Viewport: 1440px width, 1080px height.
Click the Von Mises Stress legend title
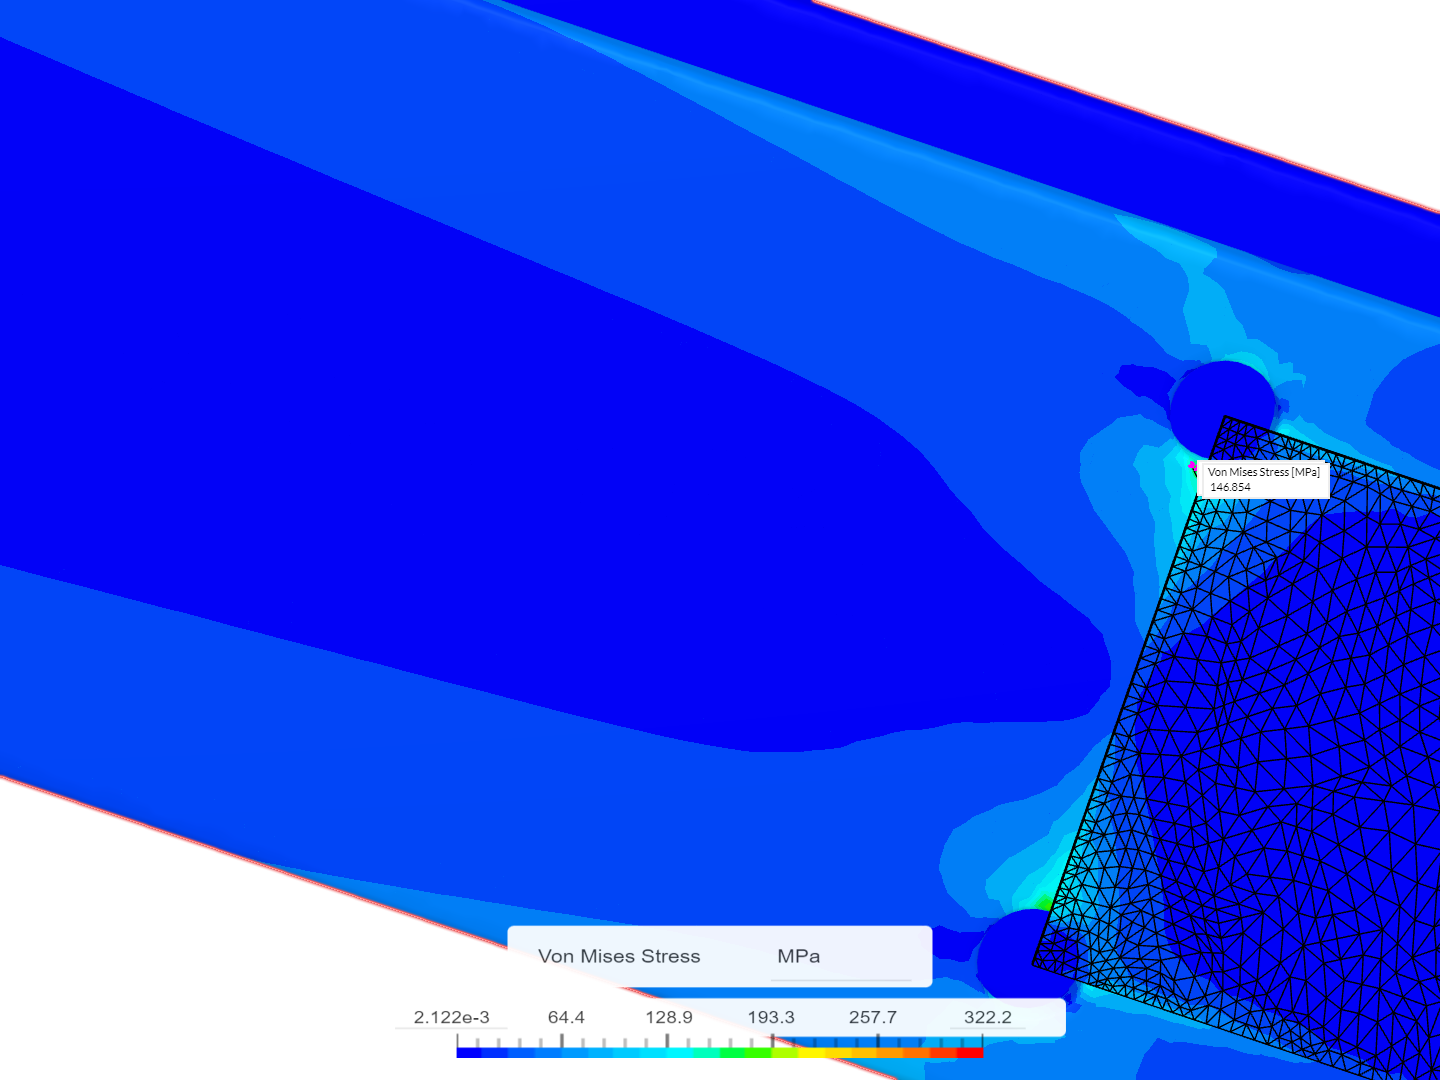click(x=620, y=956)
